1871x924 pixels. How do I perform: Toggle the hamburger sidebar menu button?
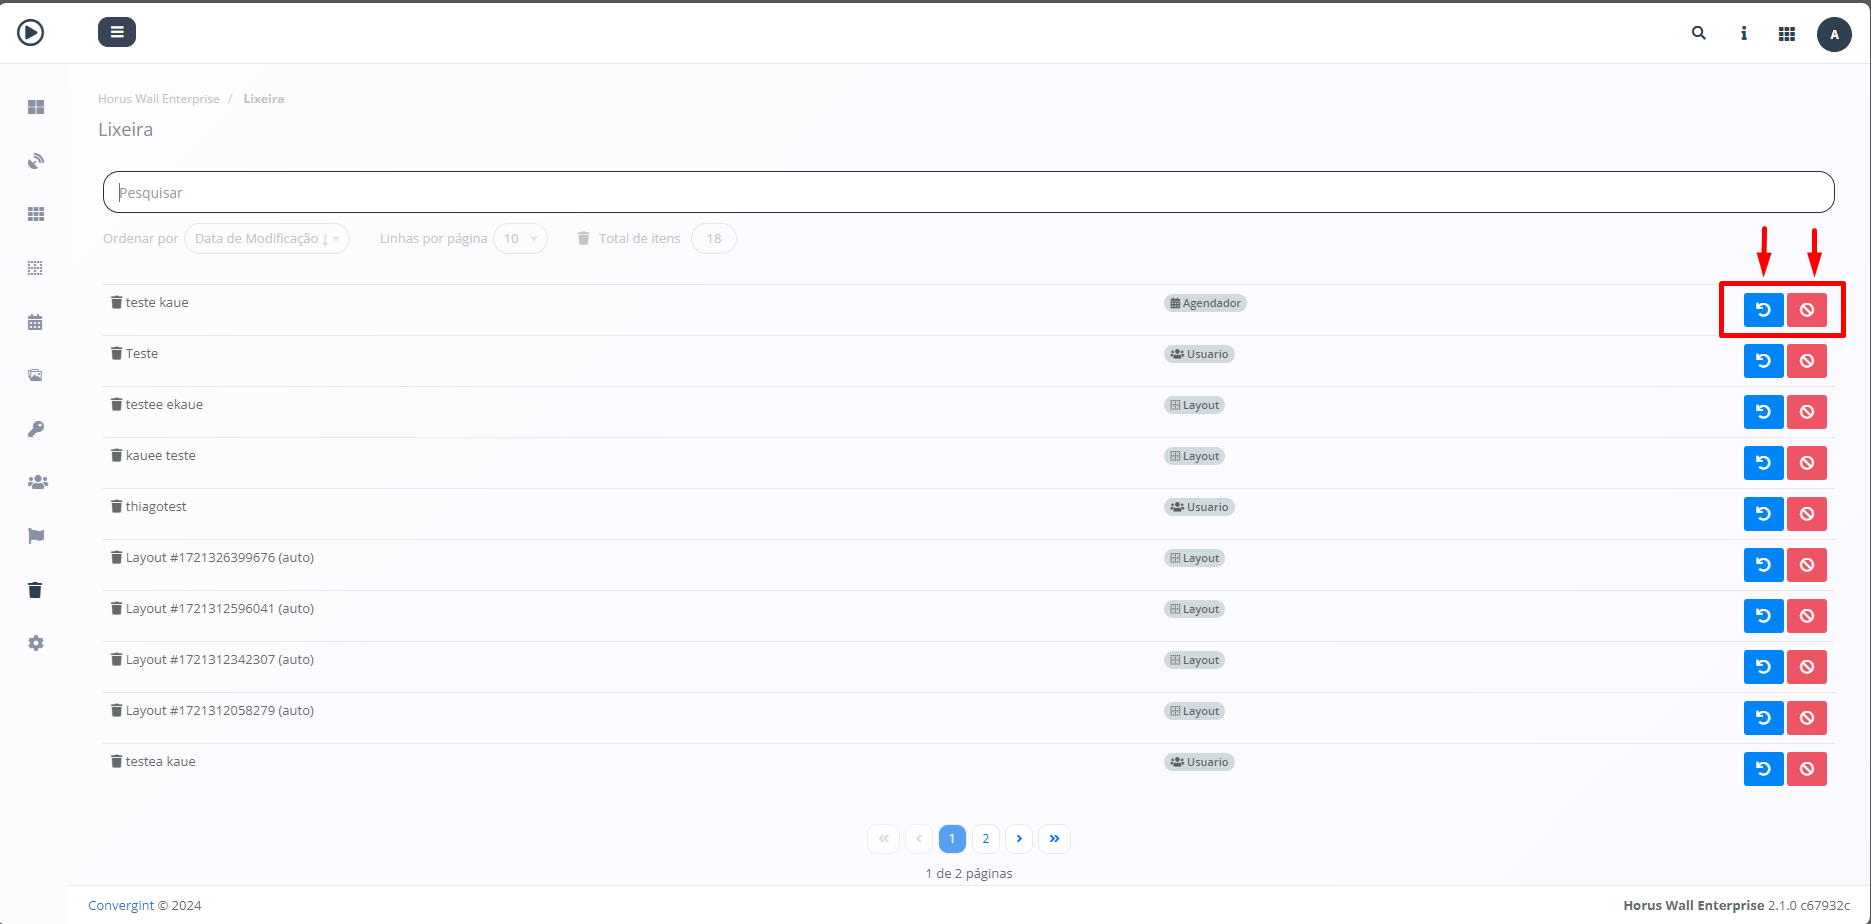pos(117,32)
